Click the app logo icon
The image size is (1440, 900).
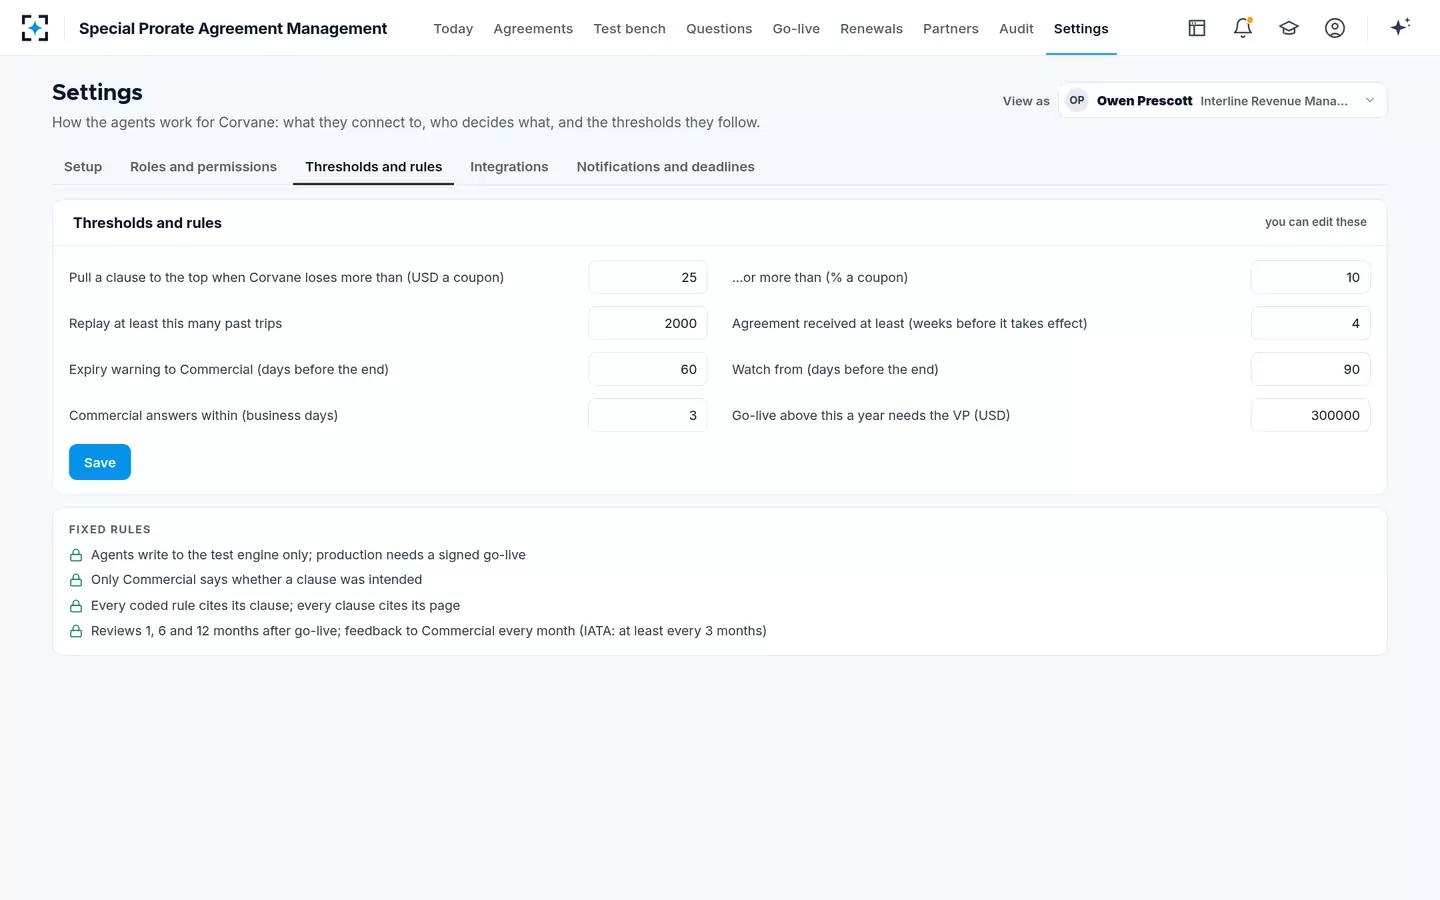pos(35,28)
